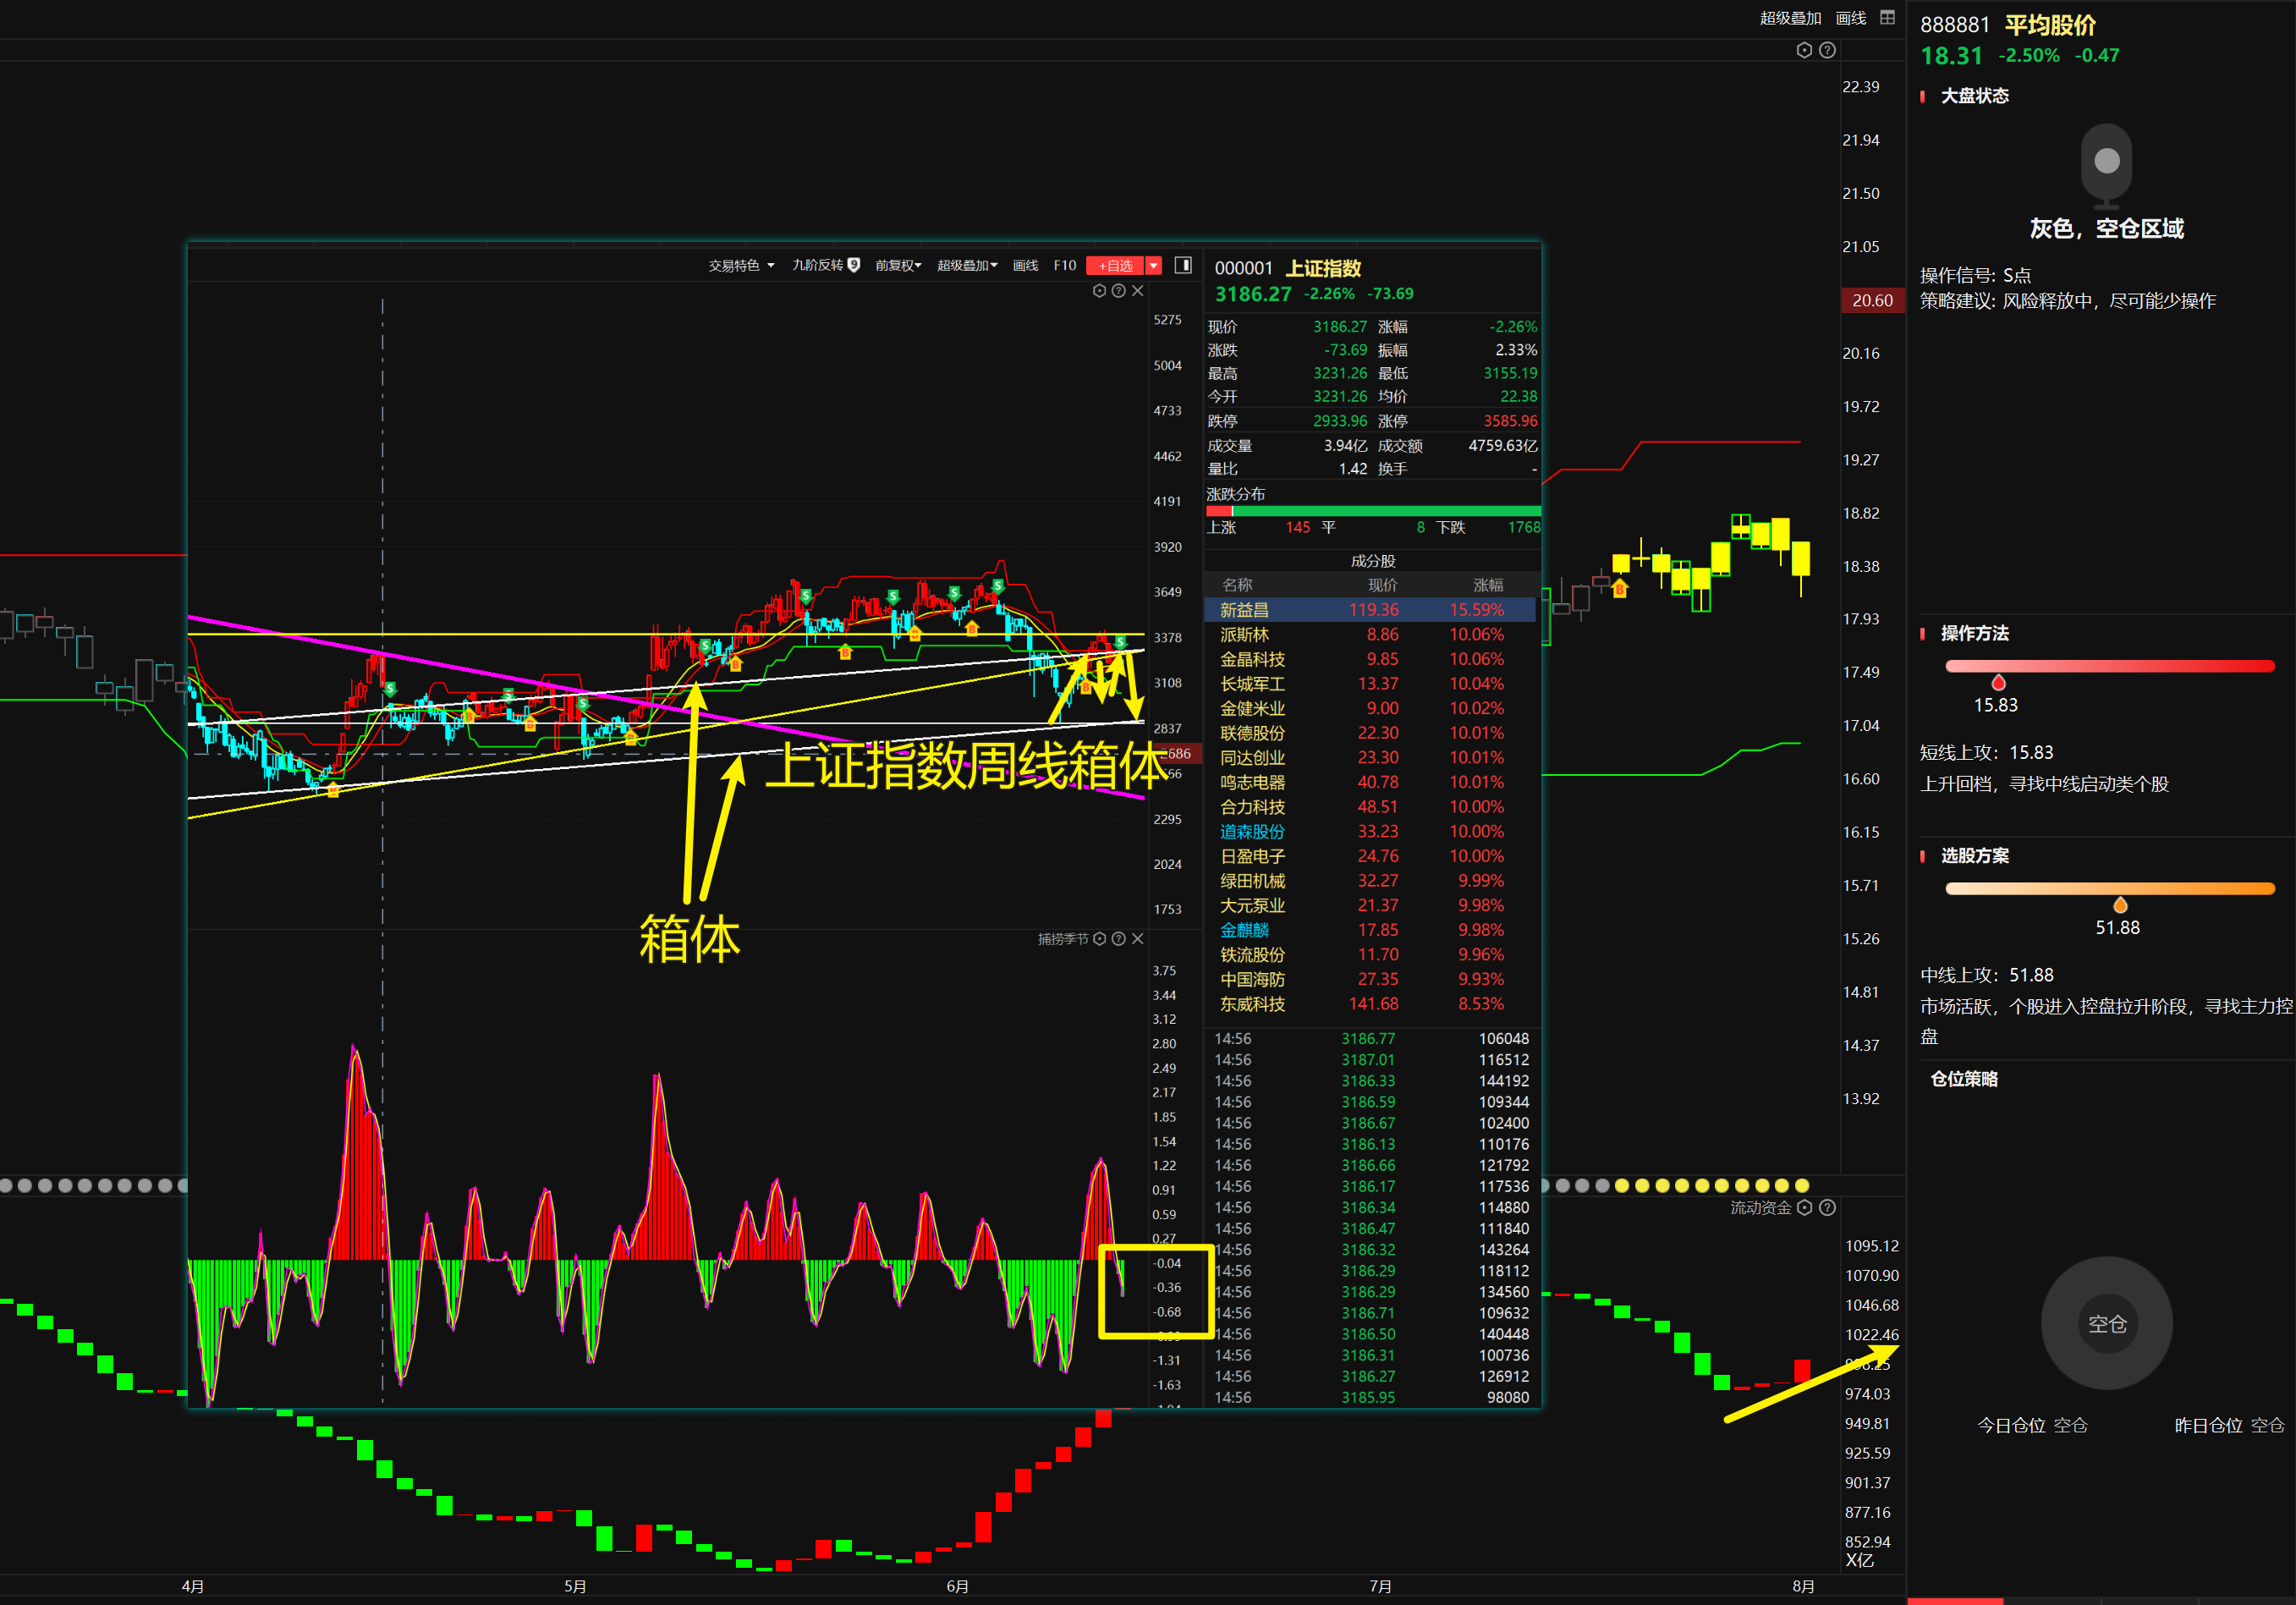
Task: Select 绿田机械 stock row
Action: (1370, 881)
